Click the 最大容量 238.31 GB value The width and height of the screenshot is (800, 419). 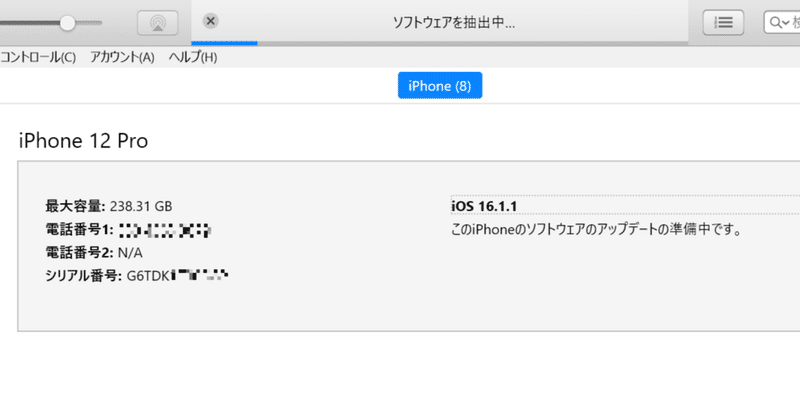[141, 206]
